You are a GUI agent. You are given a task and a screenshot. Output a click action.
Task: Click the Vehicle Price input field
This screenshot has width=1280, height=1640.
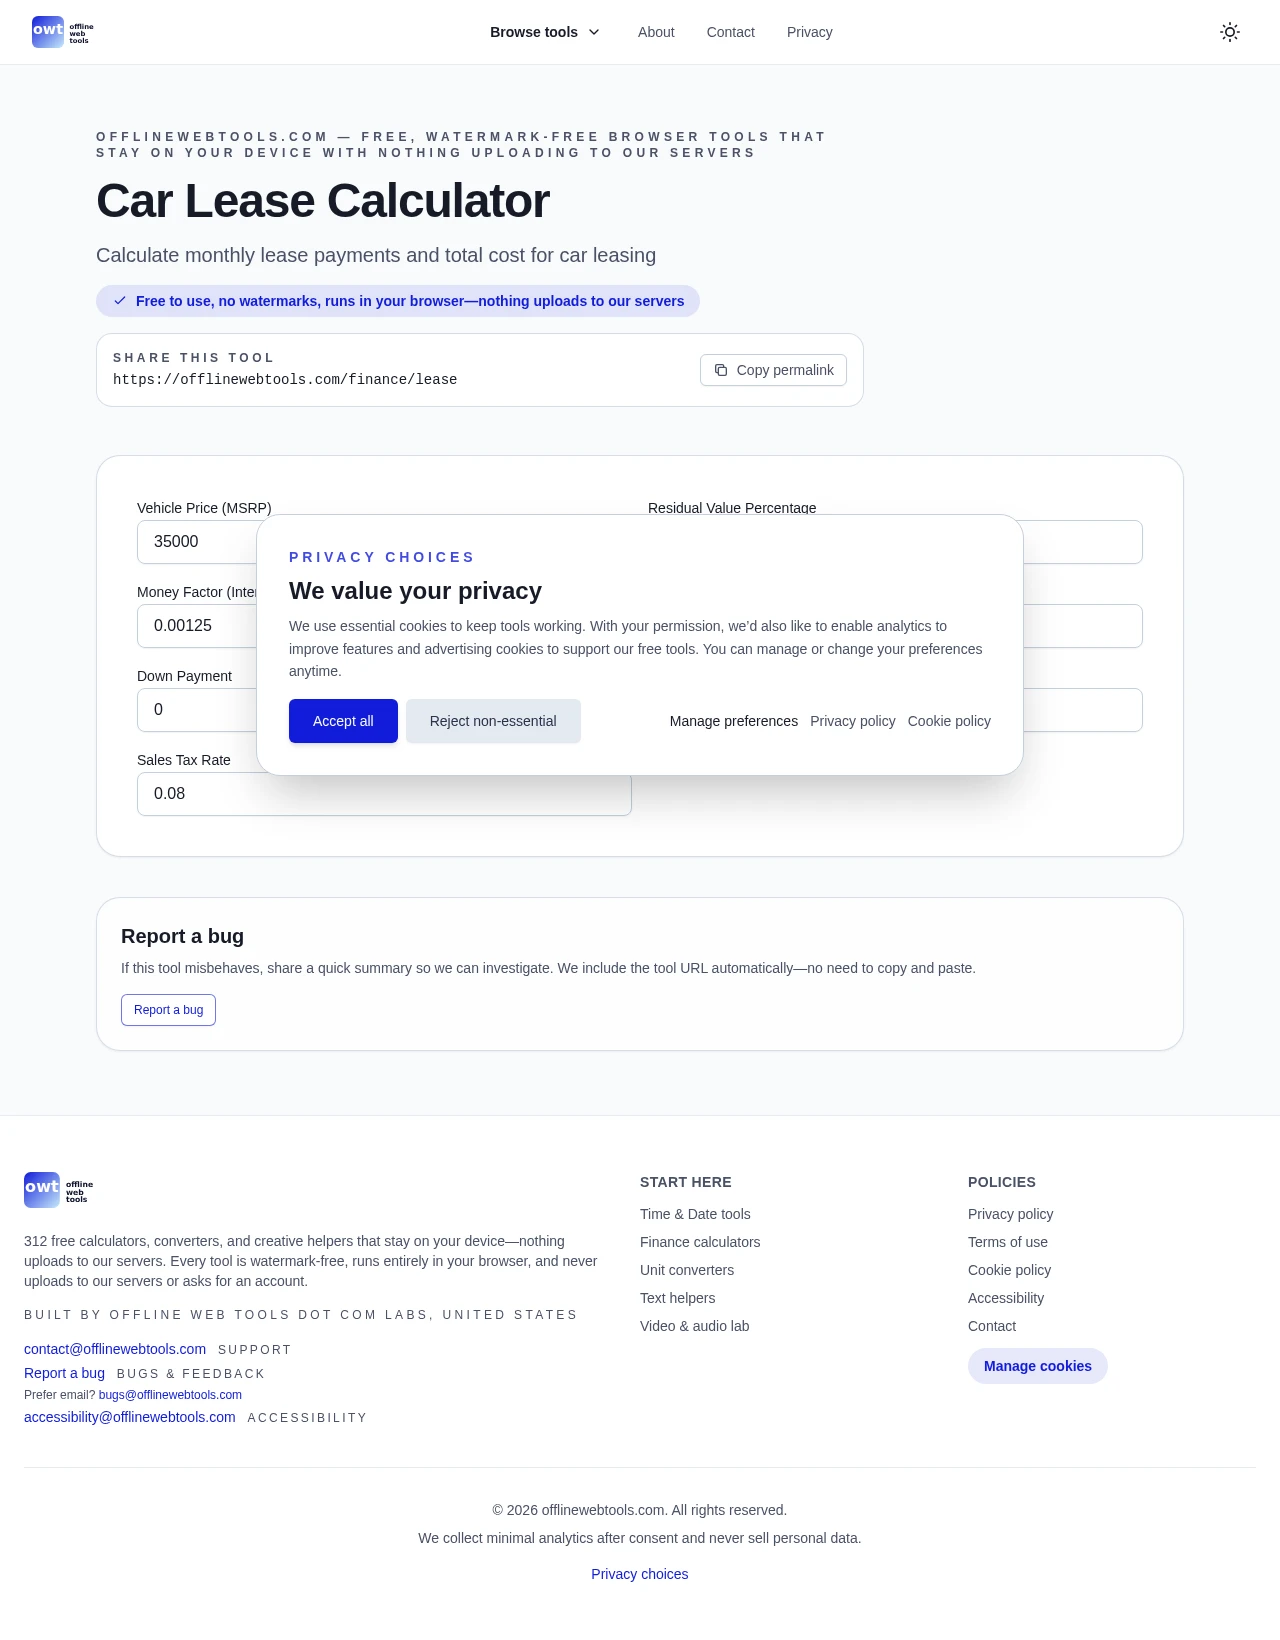point(196,542)
